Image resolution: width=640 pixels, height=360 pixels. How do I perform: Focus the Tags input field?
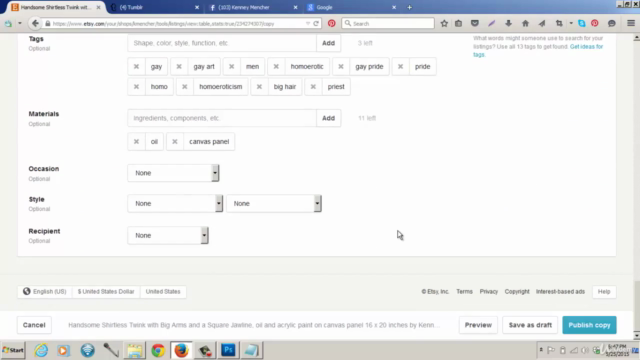tap(222, 43)
